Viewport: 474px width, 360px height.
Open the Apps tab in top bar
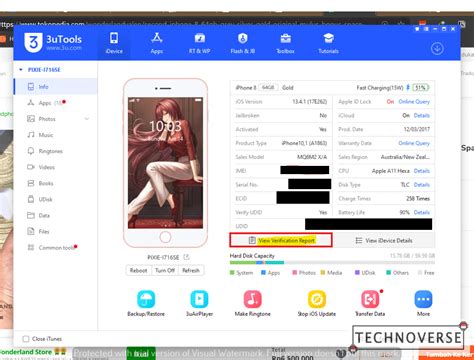(x=157, y=43)
